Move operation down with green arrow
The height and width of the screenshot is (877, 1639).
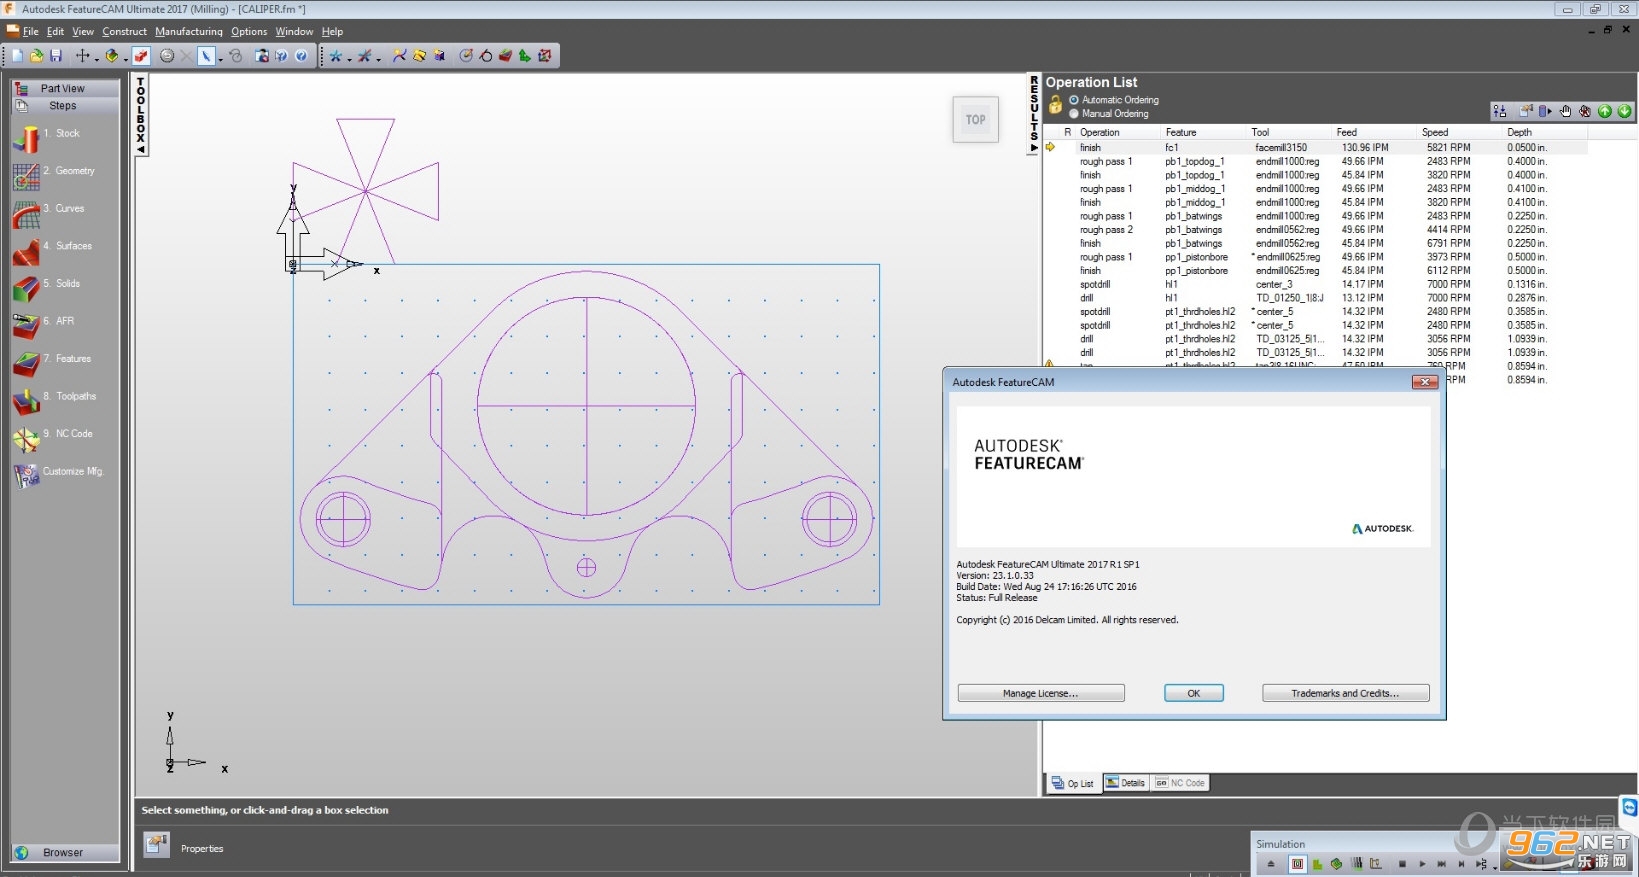click(x=1625, y=111)
